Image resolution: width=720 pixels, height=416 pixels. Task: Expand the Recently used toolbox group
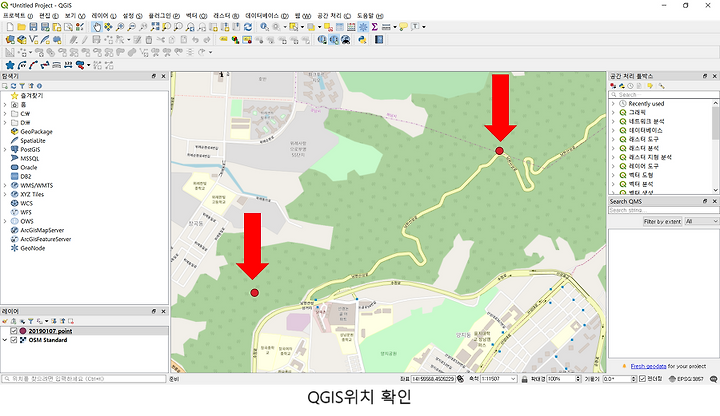click(613, 104)
